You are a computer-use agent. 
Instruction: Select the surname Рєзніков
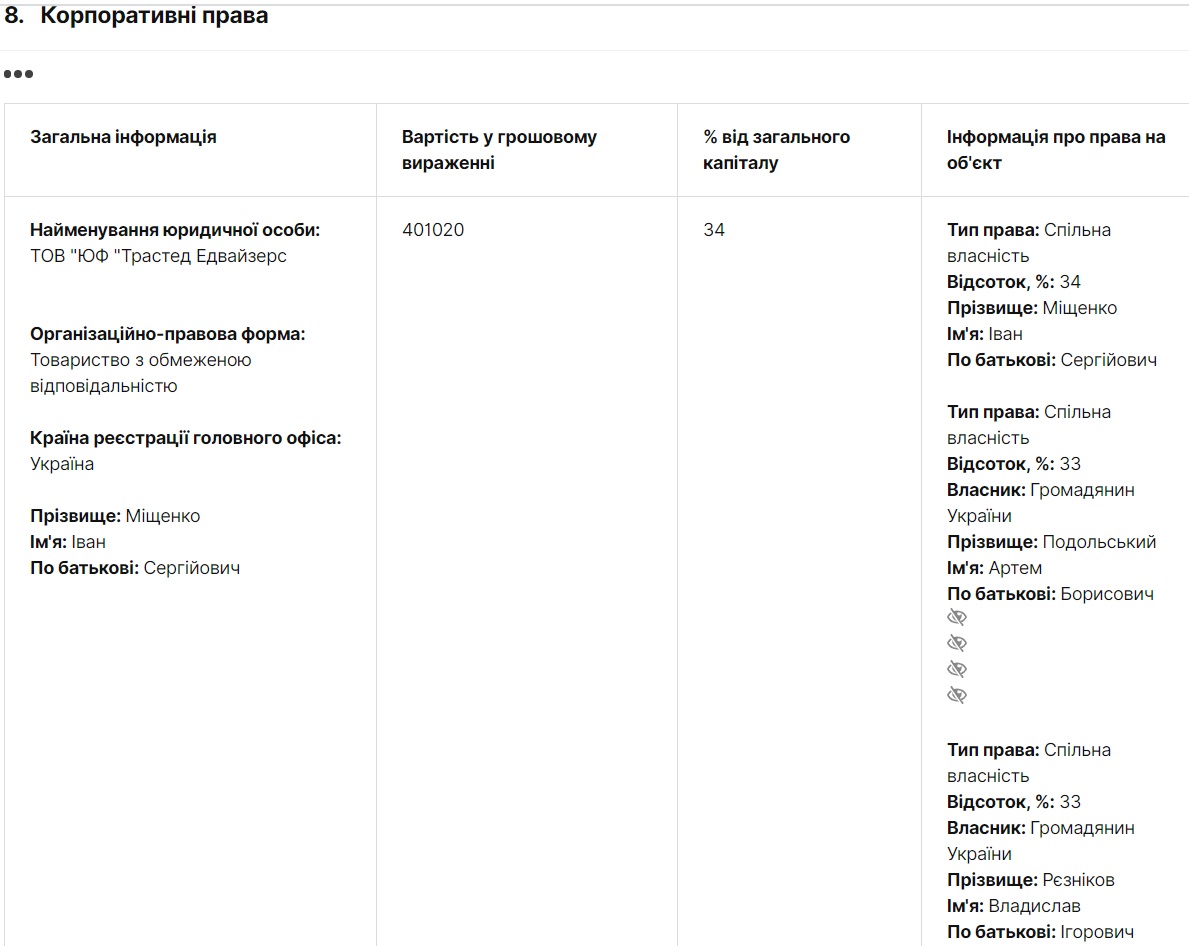pos(1077,880)
